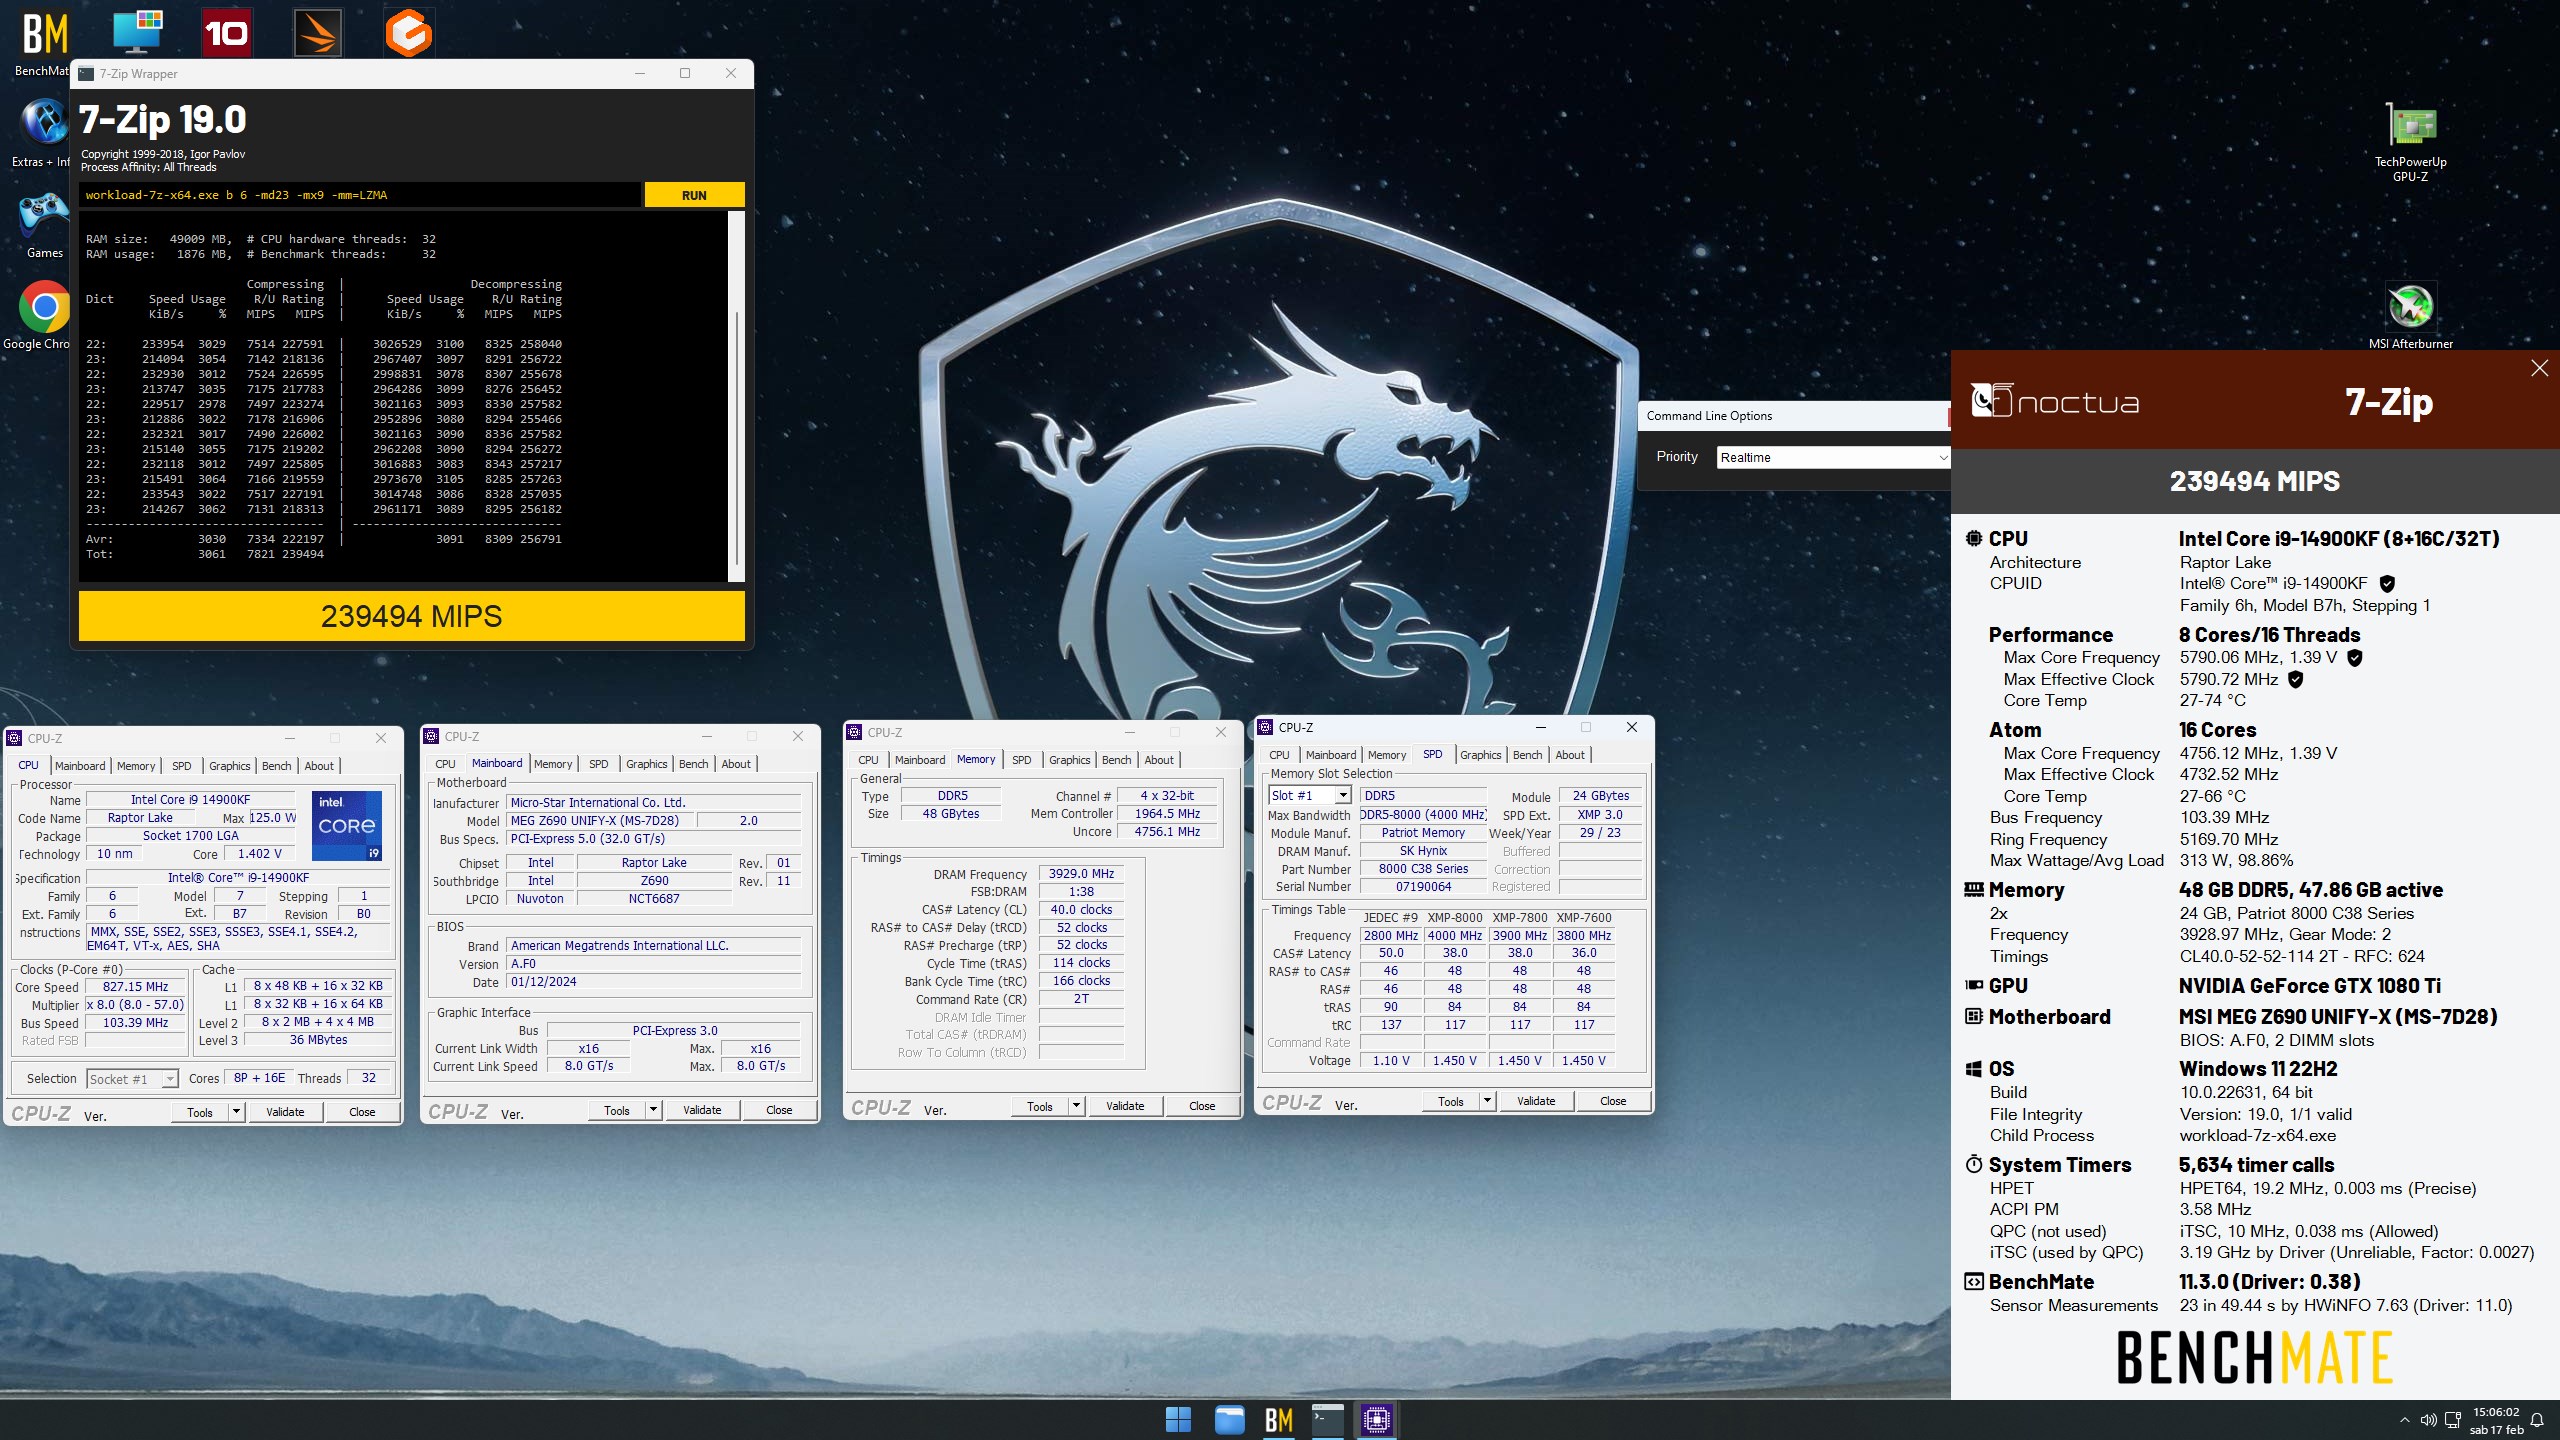Click the CPU-Z chip icon in taskbar

(x=1377, y=1419)
